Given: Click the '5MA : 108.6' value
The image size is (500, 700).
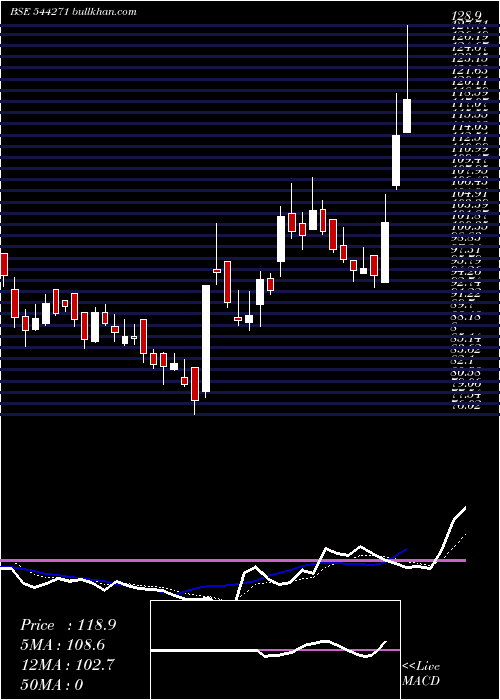Looking at the screenshot, I should click(65, 645).
